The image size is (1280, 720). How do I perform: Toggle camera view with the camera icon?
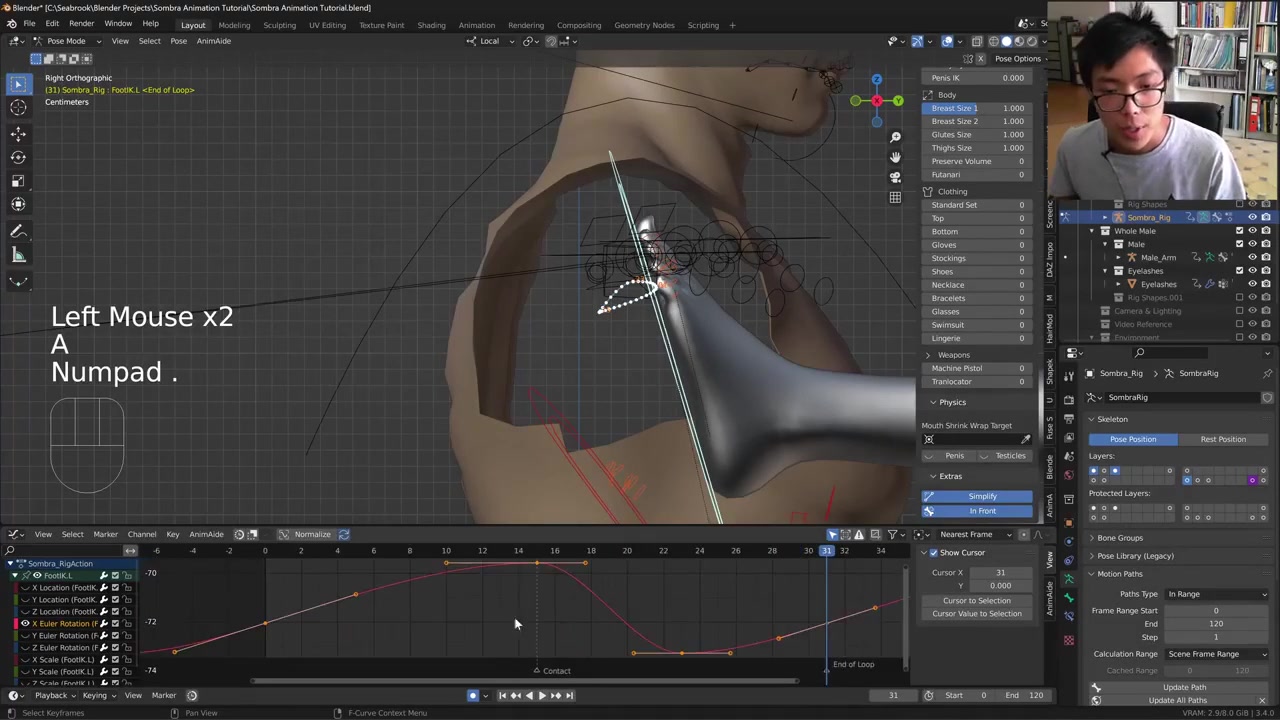tap(895, 177)
